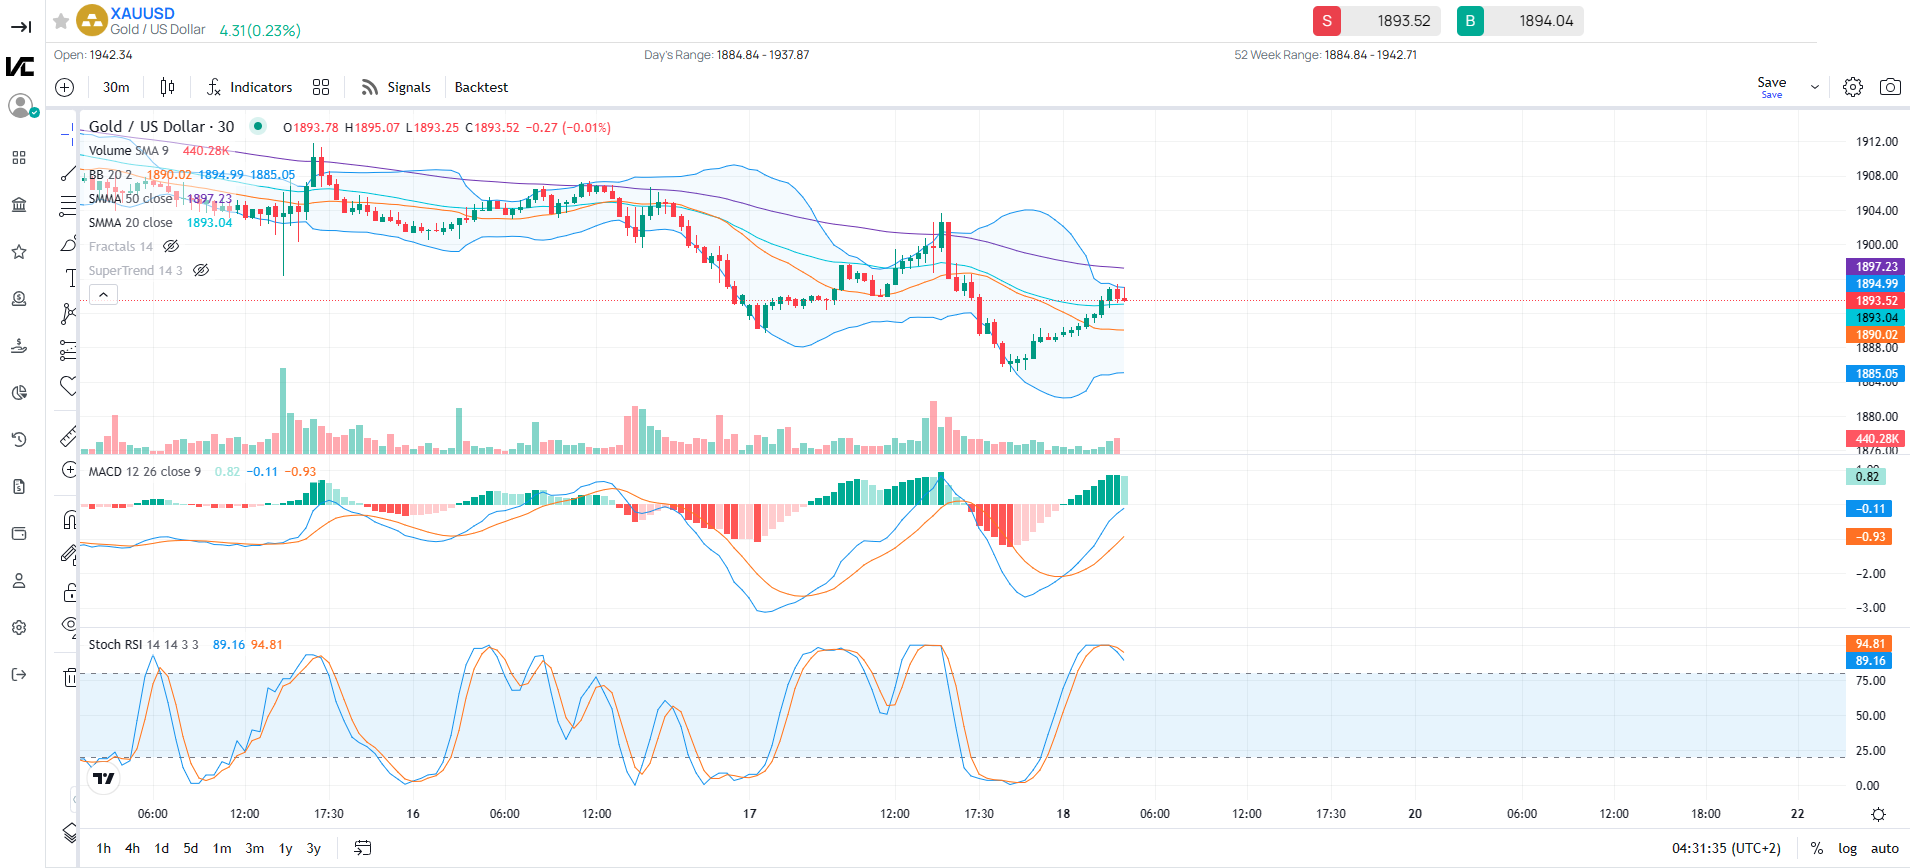The height and width of the screenshot is (868, 1915).
Task: Show the hidden Fractals 14 indicator
Action: pos(171,247)
